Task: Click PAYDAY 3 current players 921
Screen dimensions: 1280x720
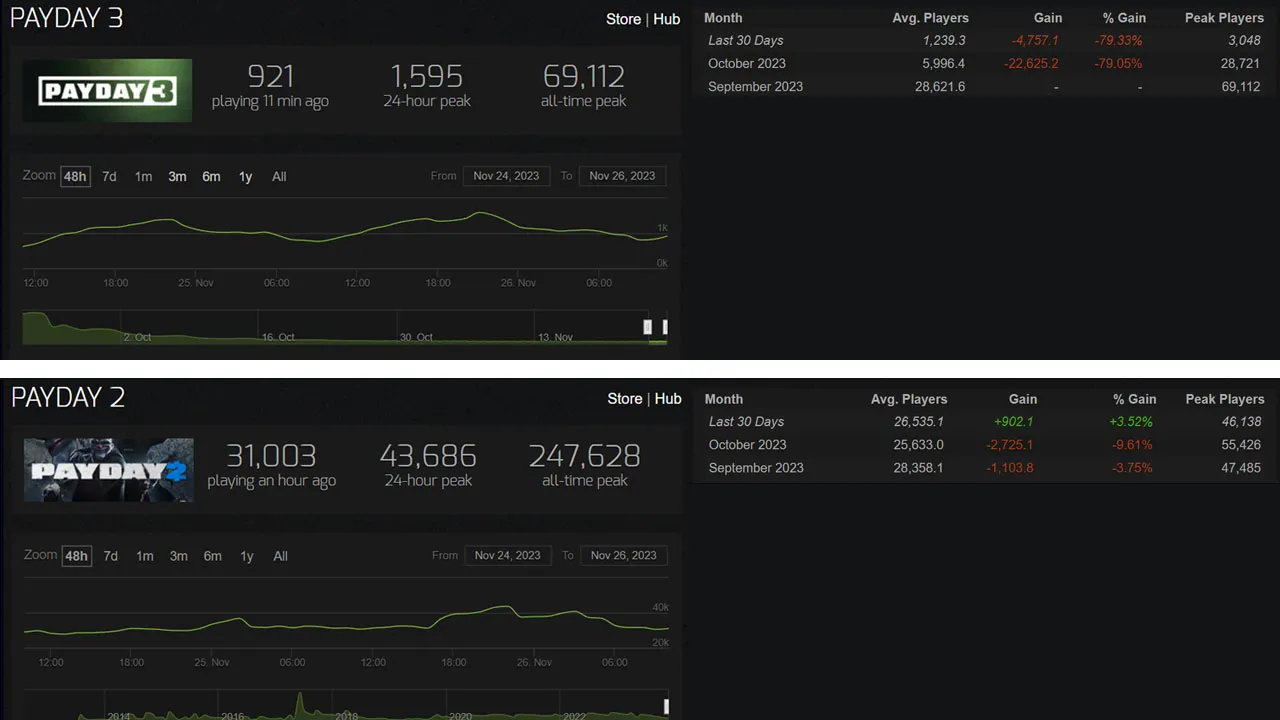Action: tap(270, 76)
